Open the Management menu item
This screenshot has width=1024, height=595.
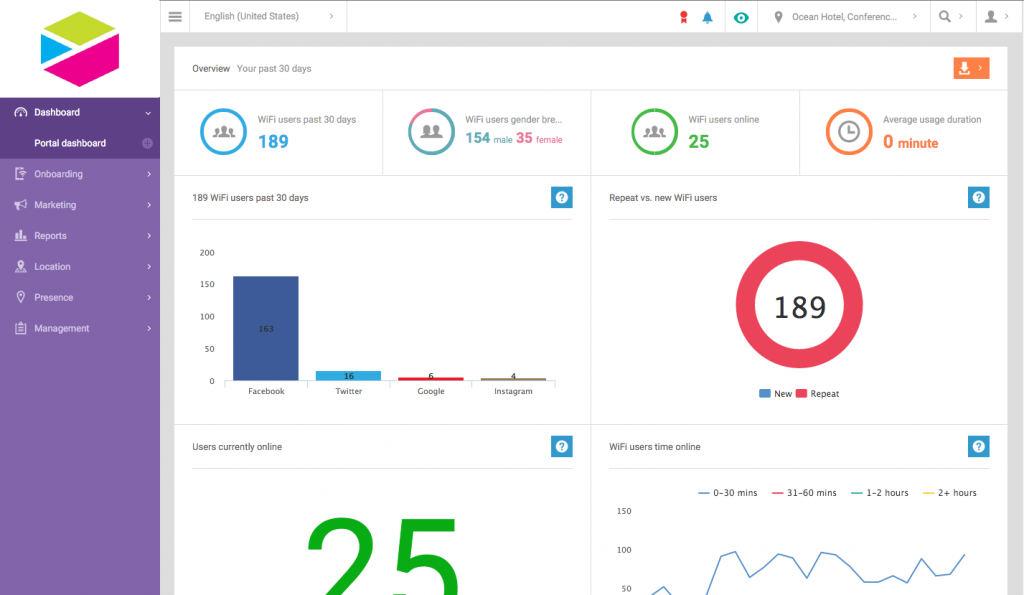(80, 328)
